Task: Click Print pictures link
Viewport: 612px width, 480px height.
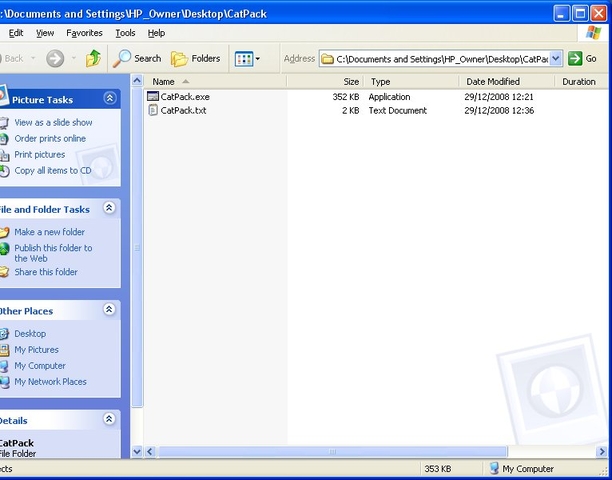Action: (x=40, y=155)
